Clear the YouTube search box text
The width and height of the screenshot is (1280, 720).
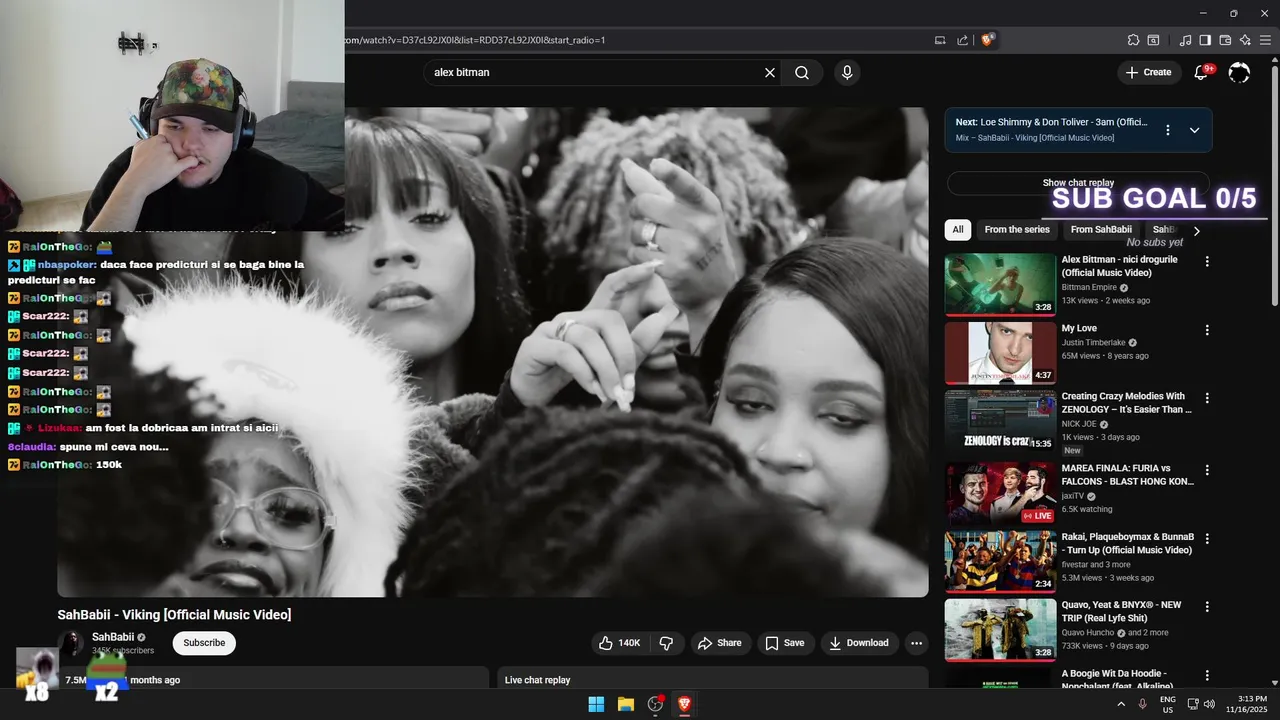[770, 73]
